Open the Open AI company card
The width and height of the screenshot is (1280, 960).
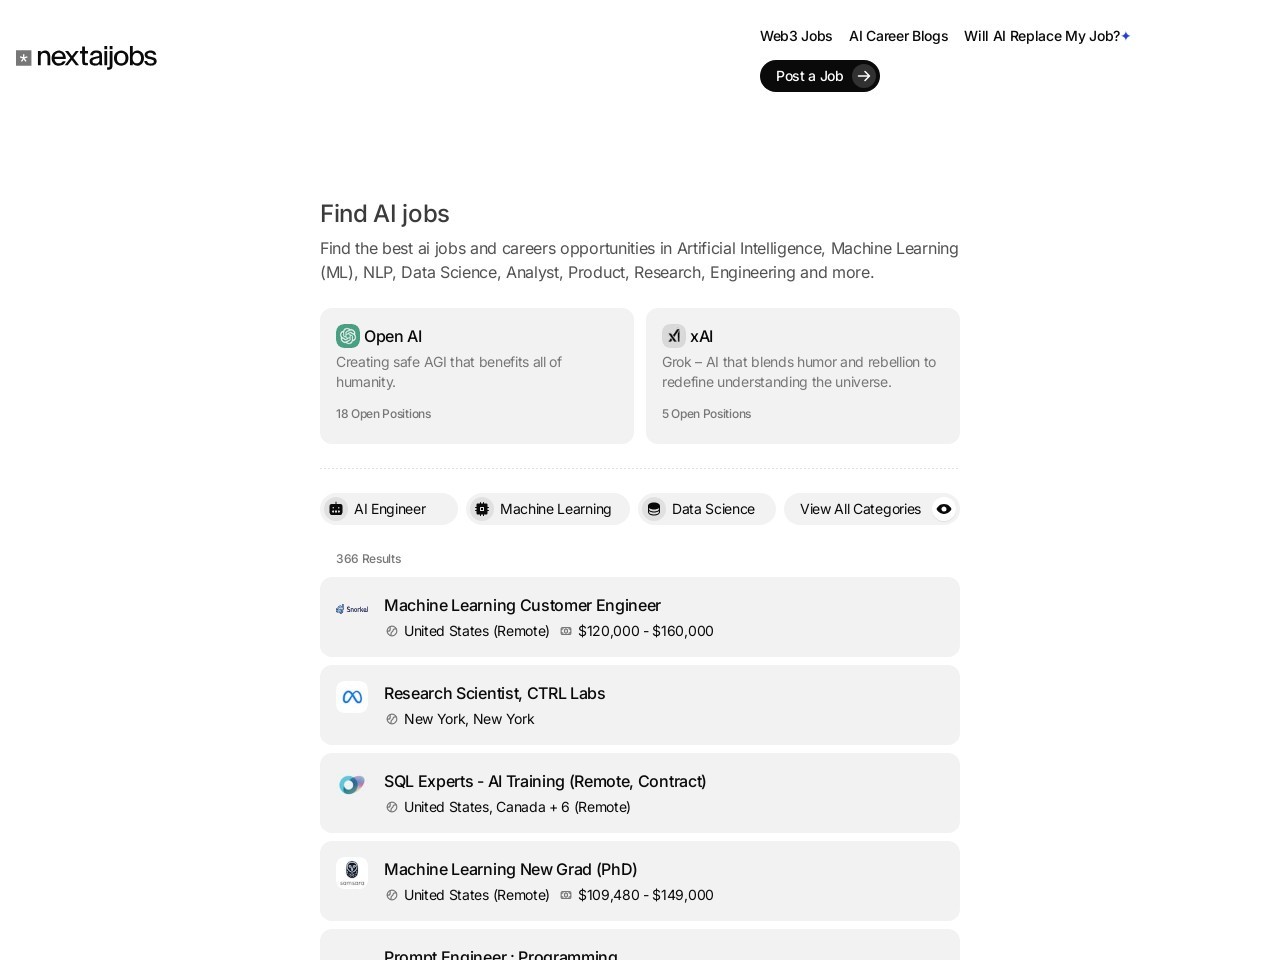pyautogui.click(x=477, y=376)
